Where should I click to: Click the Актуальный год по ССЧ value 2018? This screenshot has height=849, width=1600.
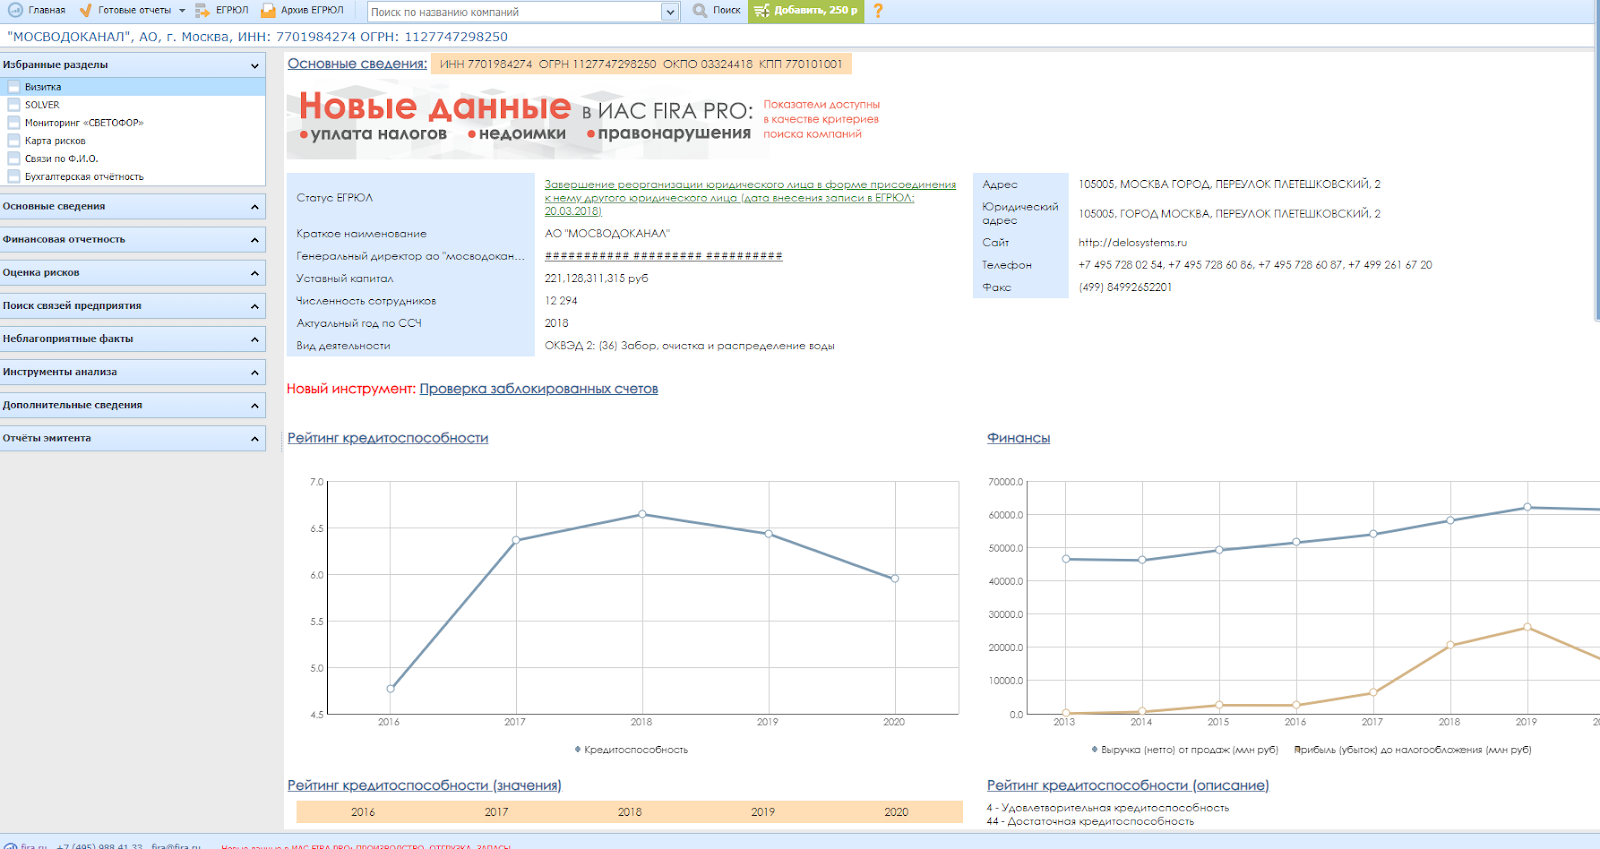[556, 323]
